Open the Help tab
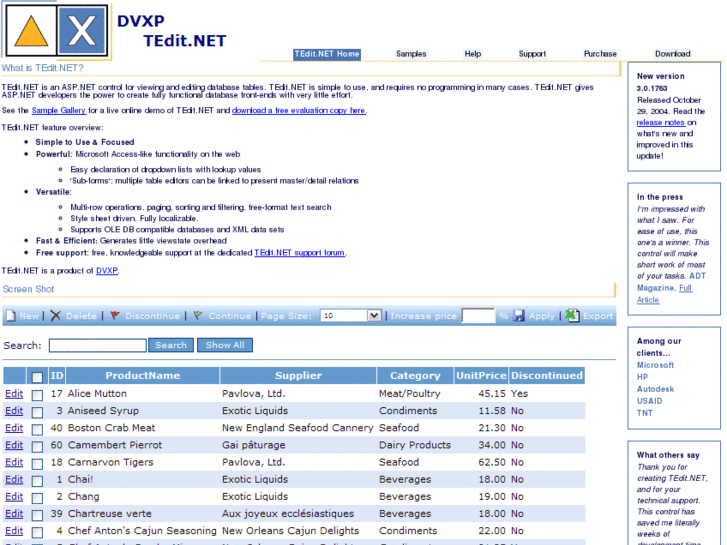727x545 pixels. pyautogui.click(x=472, y=54)
